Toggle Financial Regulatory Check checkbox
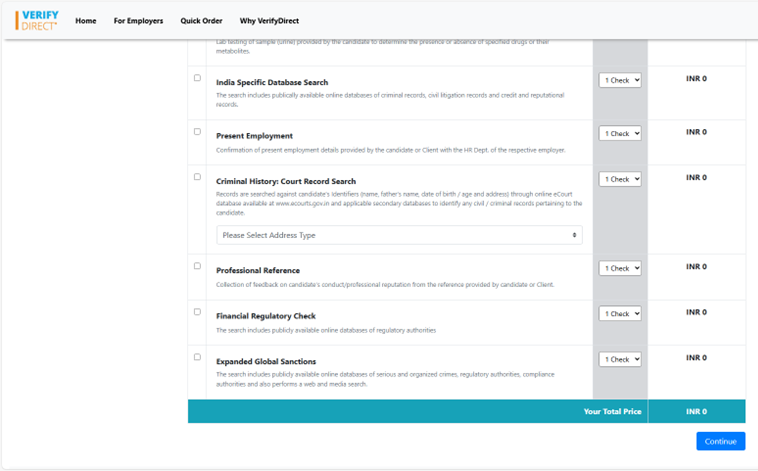758x471 pixels. [x=197, y=312]
